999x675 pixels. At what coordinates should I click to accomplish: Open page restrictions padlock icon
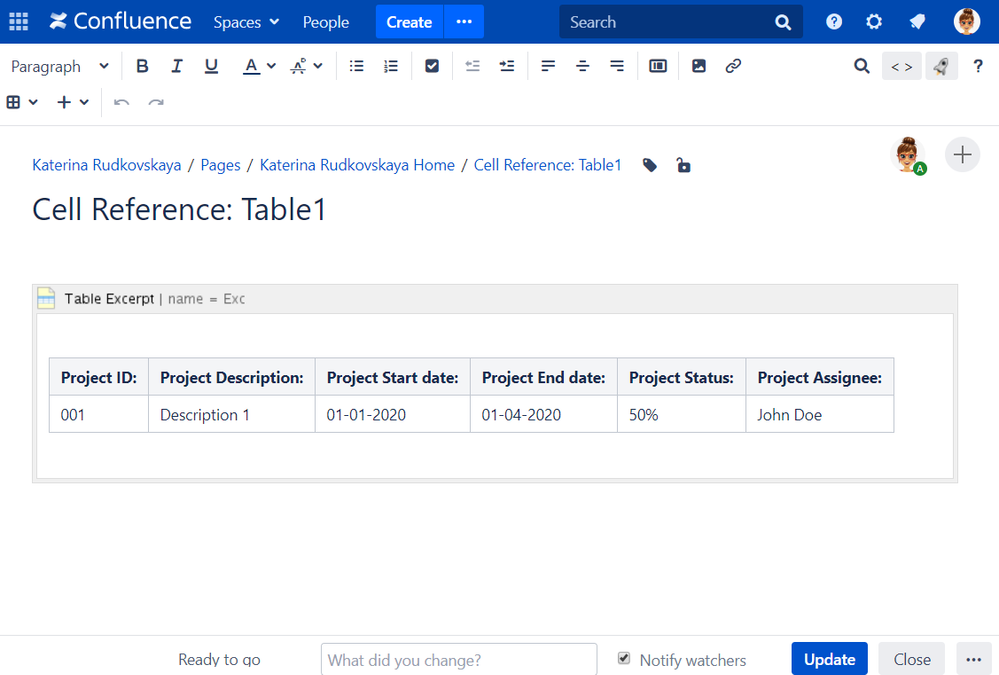(x=683, y=165)
